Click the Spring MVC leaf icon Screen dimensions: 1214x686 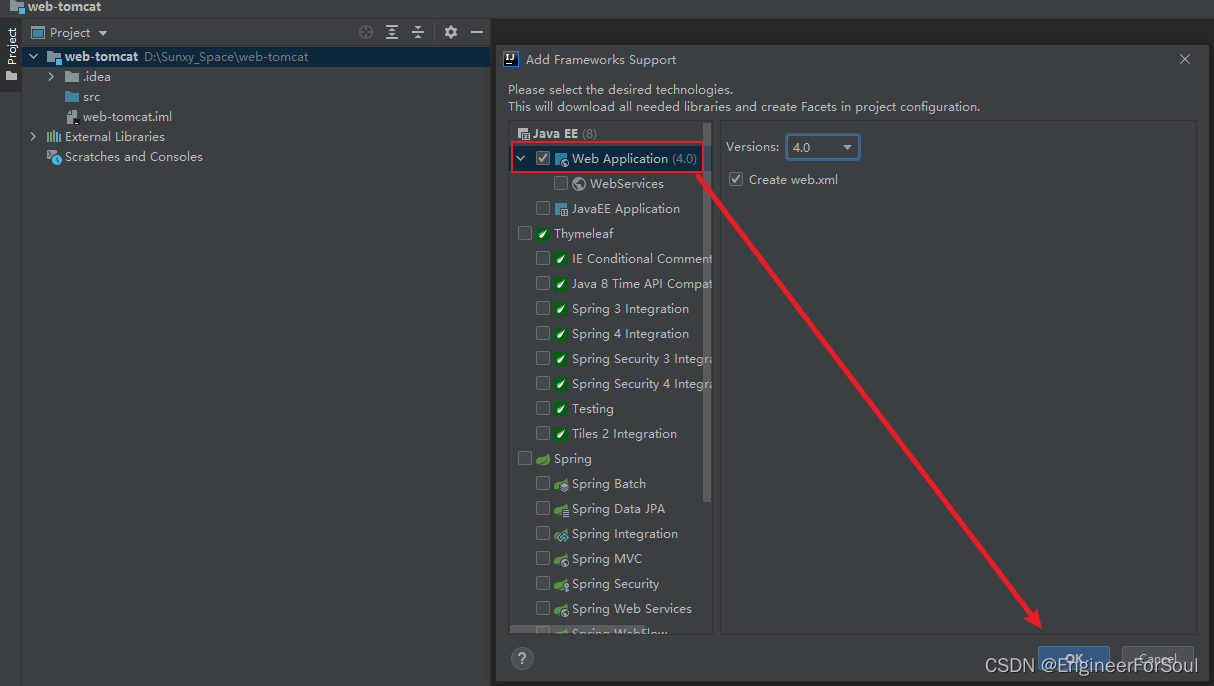(x=561, y=559)
